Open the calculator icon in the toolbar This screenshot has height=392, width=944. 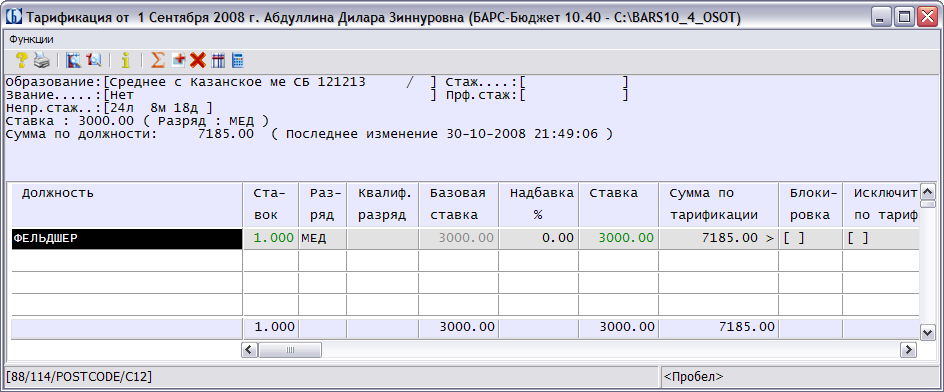pyautogui.click(x=238, y=60)
